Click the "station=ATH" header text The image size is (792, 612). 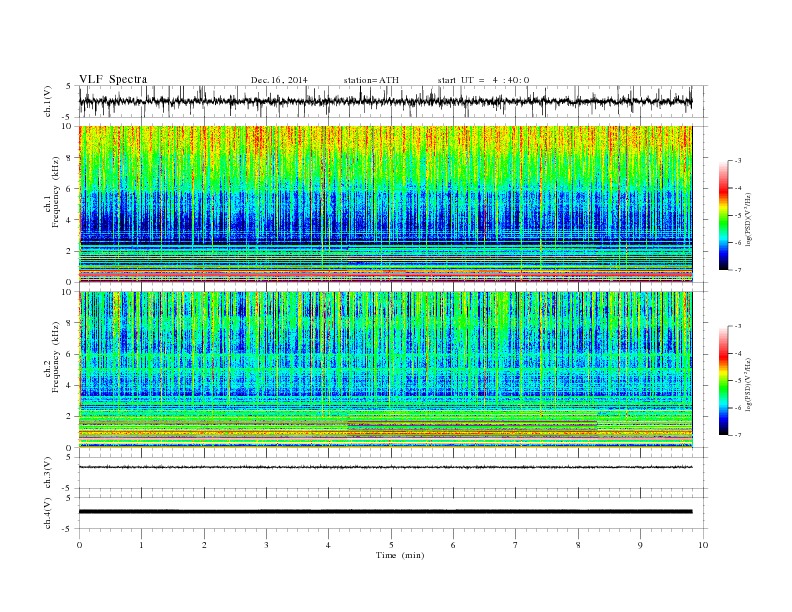pos(371,80)
